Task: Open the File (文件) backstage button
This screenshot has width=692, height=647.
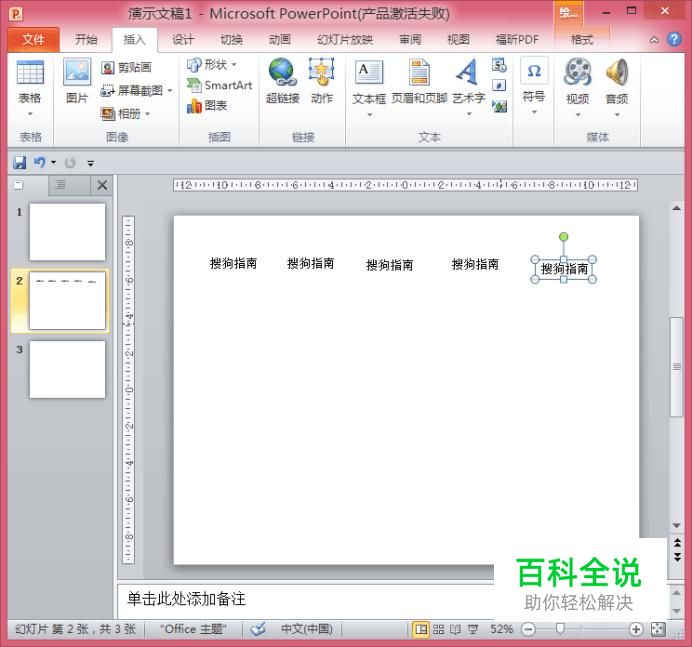Action: point(33,40)
